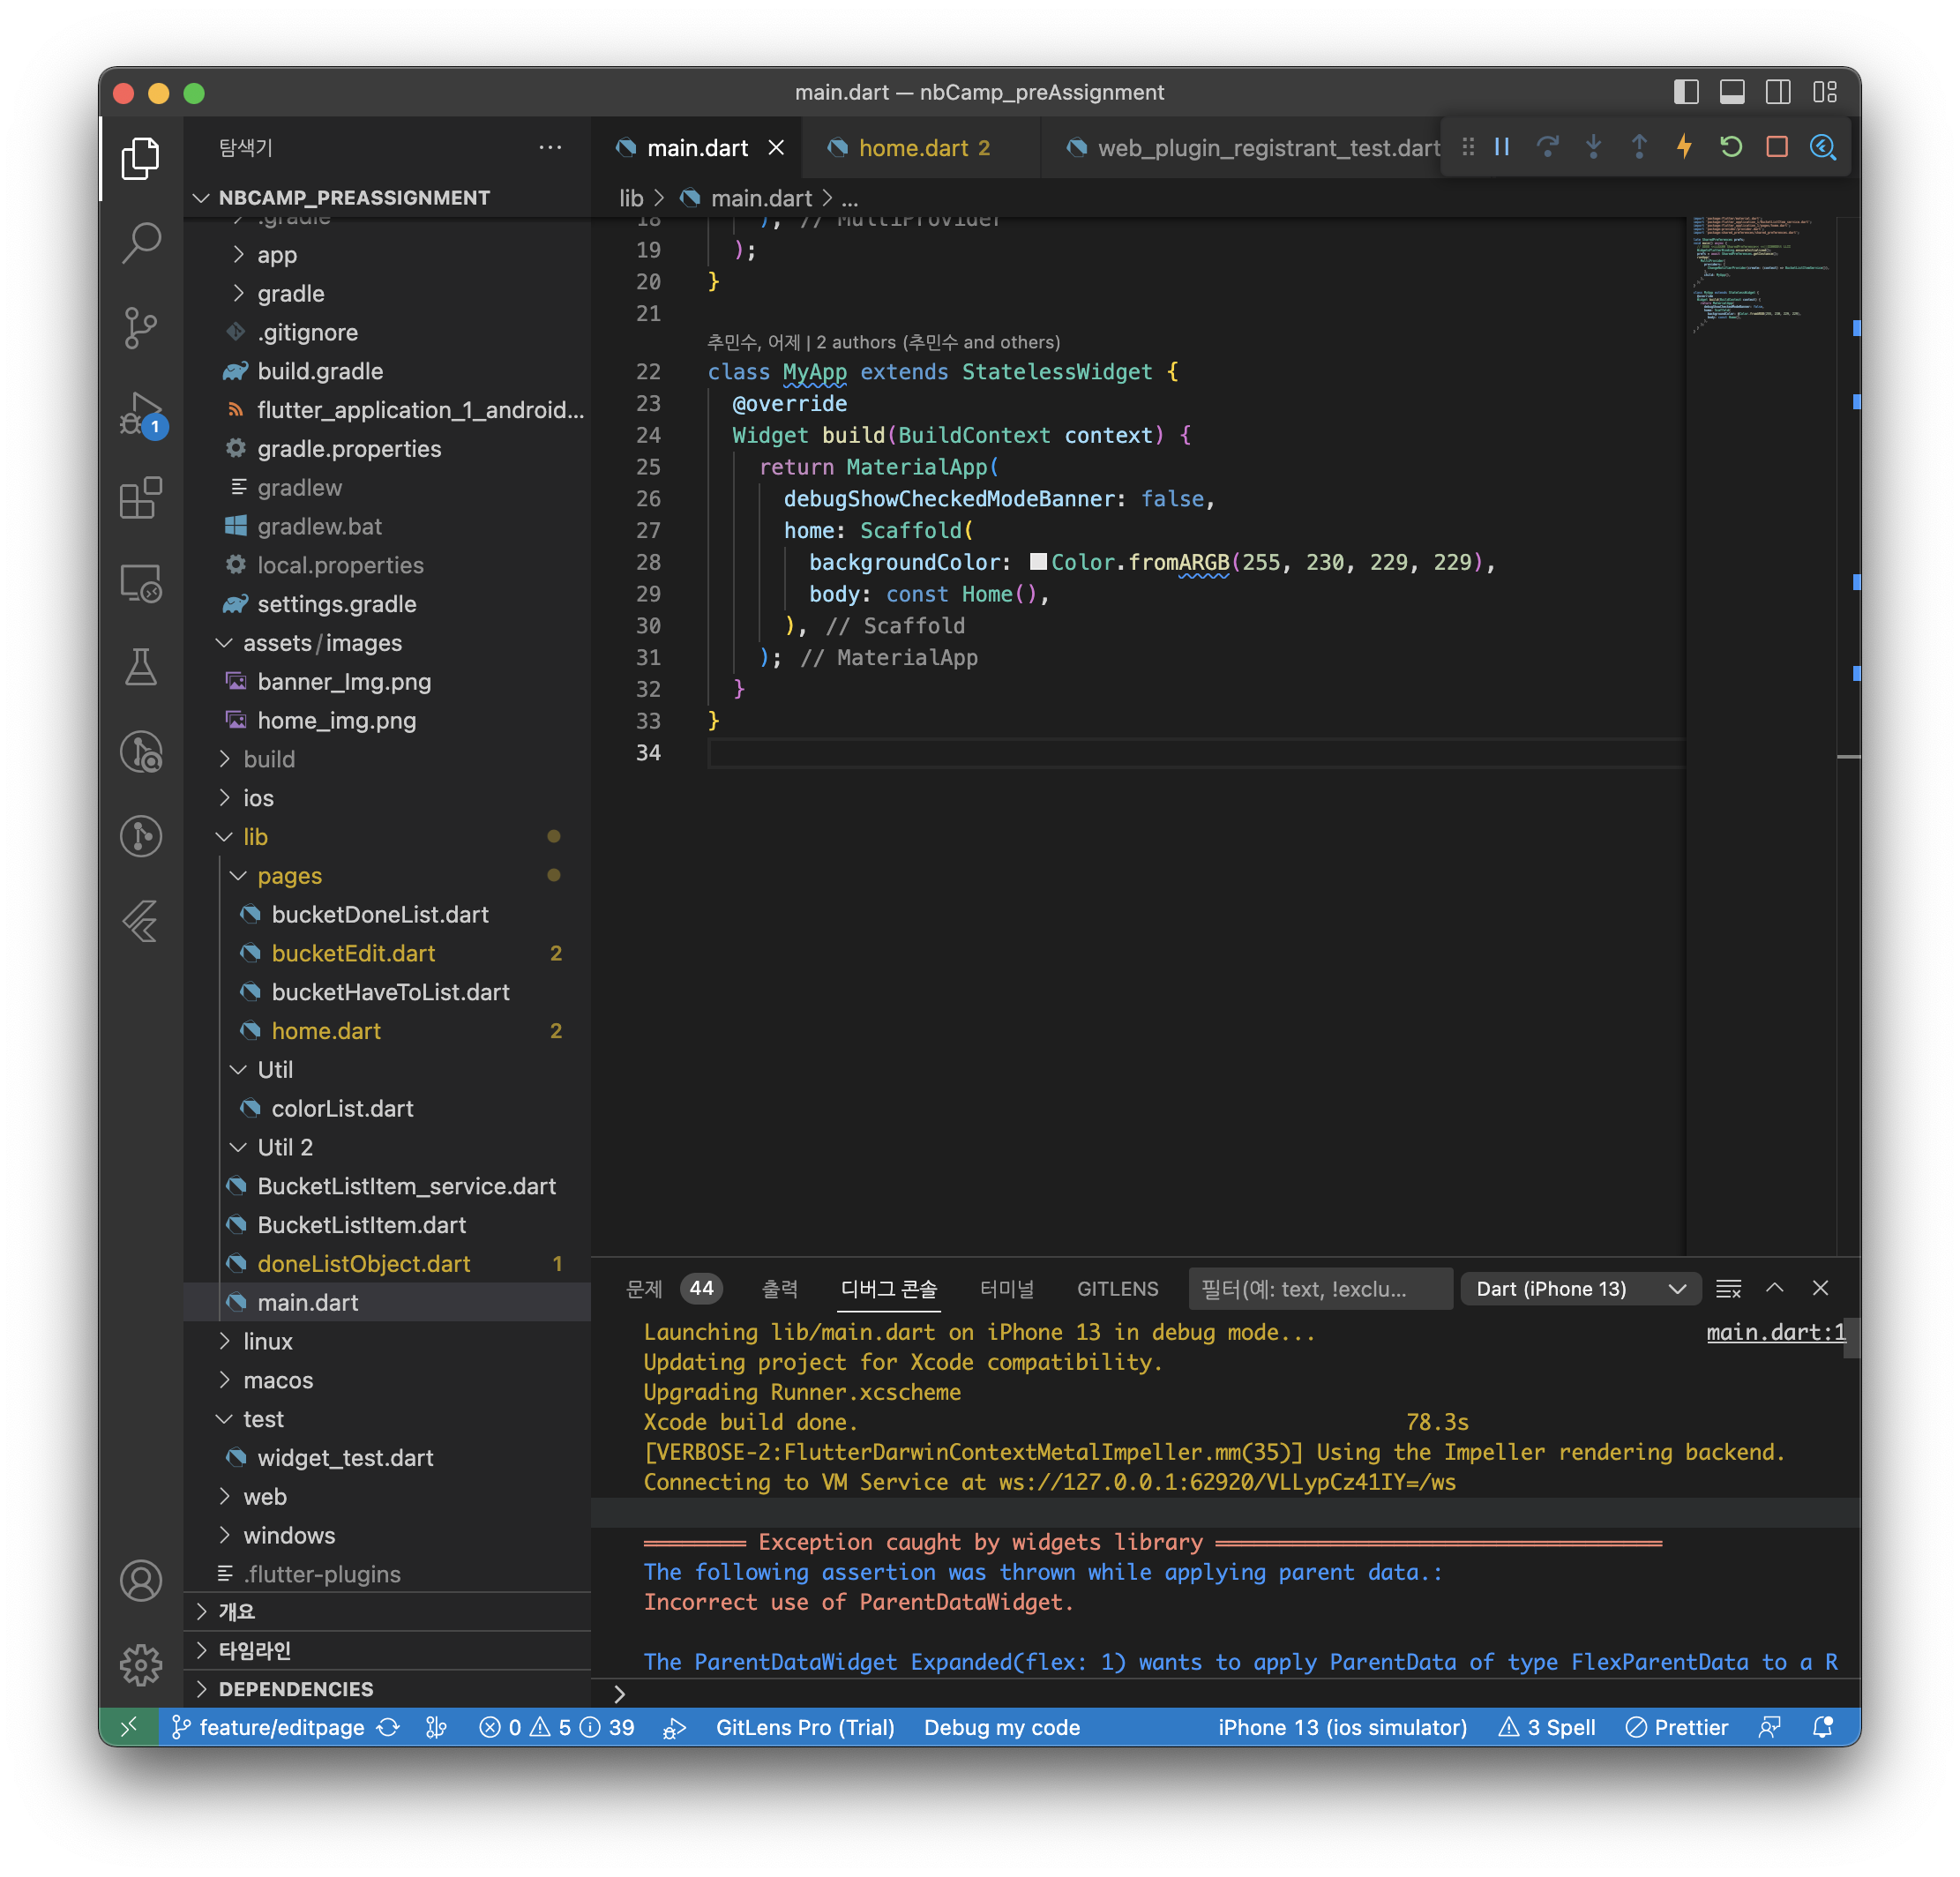Viewport: 1960px width, 1877px height.
Task: Open the Manage gear menu
Action: 141,1665
